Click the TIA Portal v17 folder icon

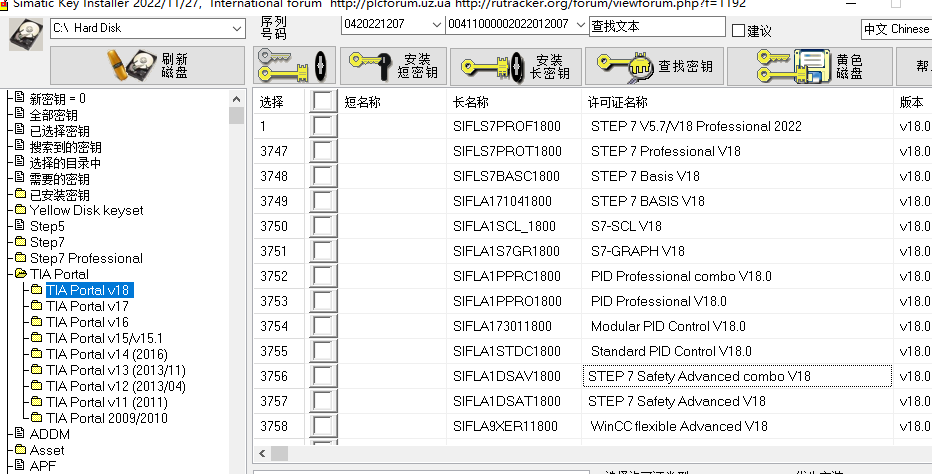[37, 306]
